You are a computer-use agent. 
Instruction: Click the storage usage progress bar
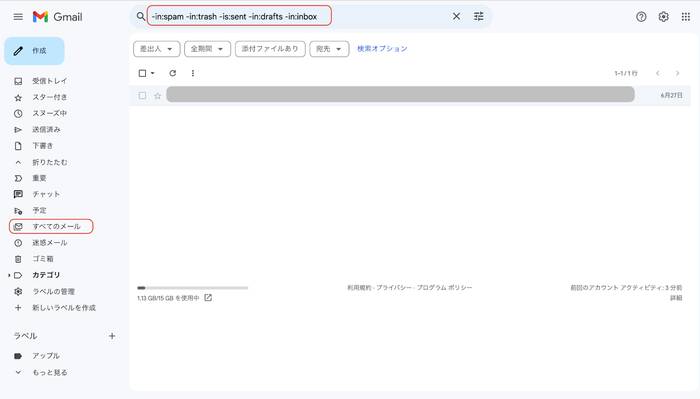coord(192,288)
